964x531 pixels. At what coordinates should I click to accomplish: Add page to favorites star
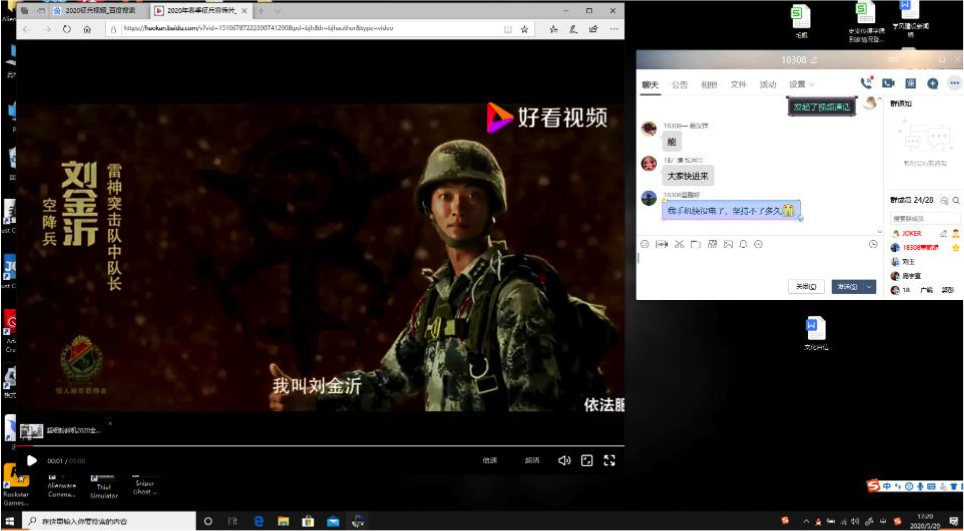pyautogui.click(x=524, y=29)
